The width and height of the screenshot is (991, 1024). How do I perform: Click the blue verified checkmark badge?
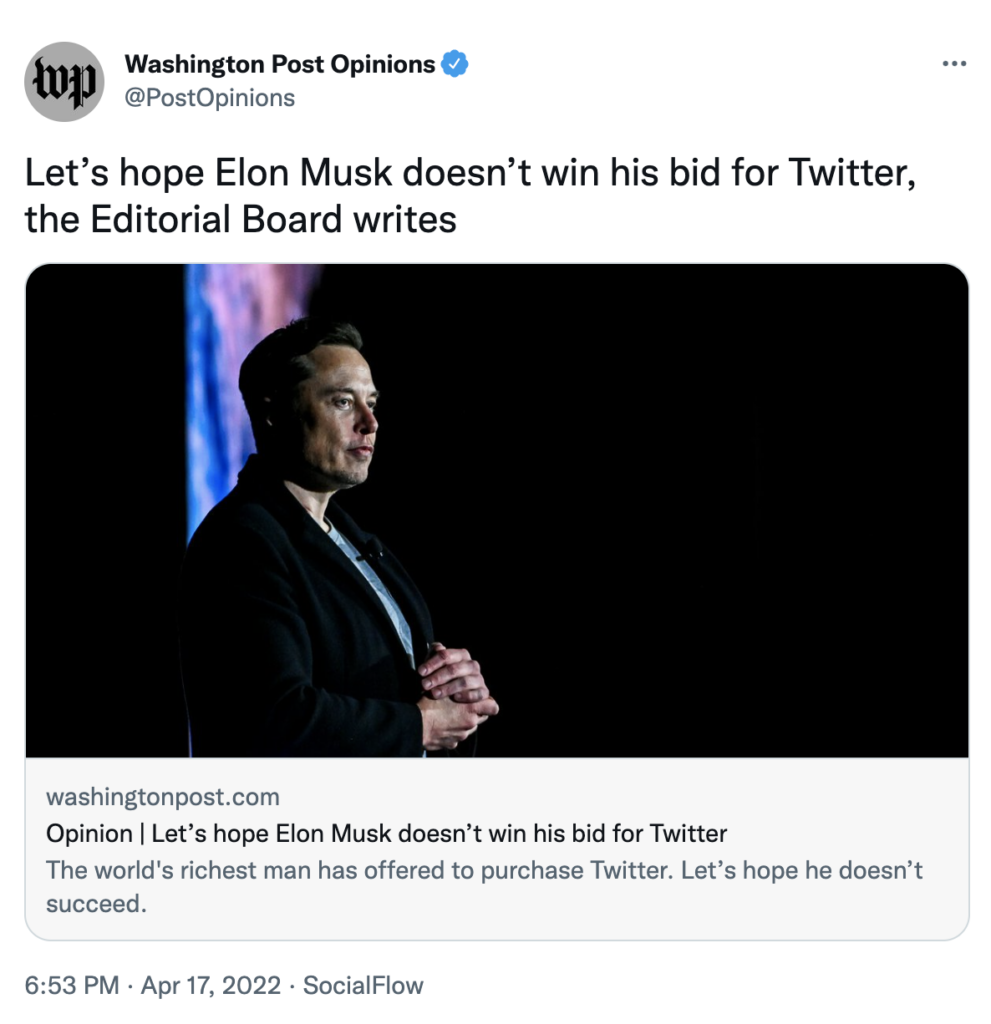(455, 65)
